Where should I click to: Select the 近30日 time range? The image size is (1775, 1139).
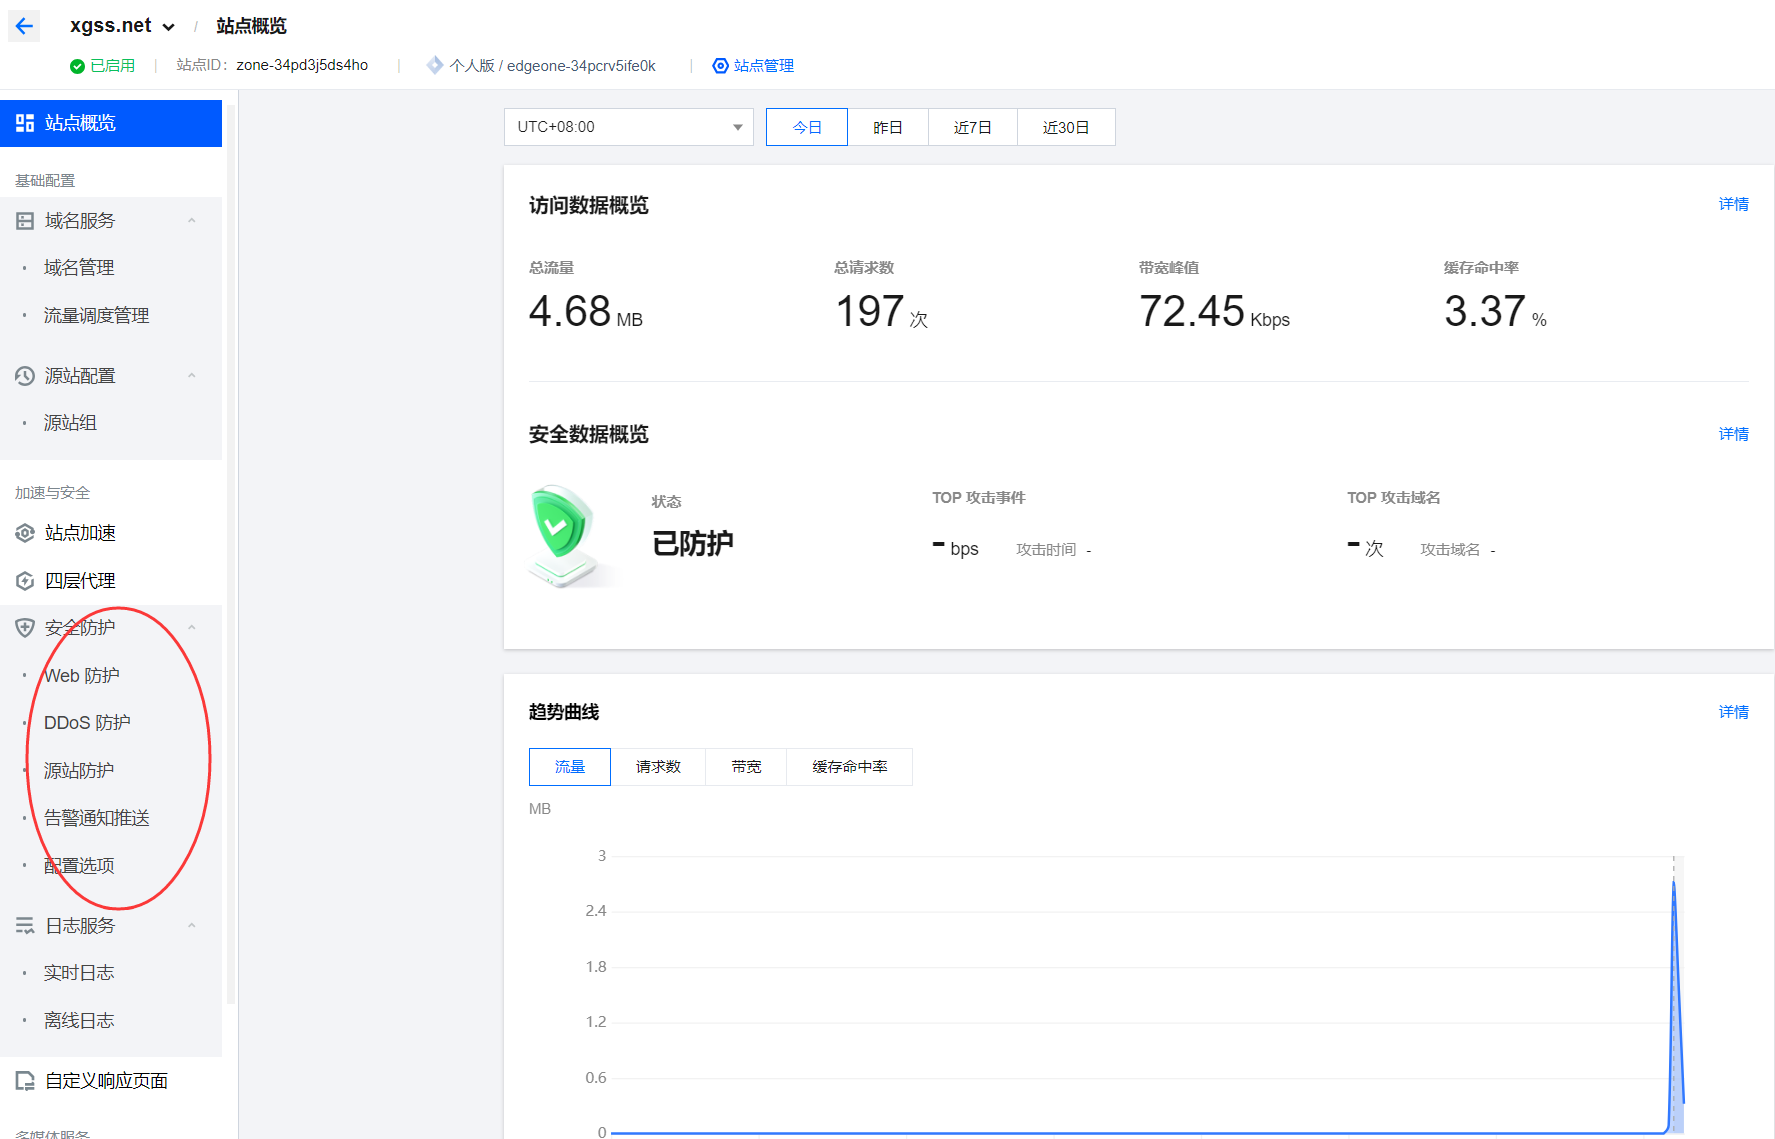(1066, 127)
